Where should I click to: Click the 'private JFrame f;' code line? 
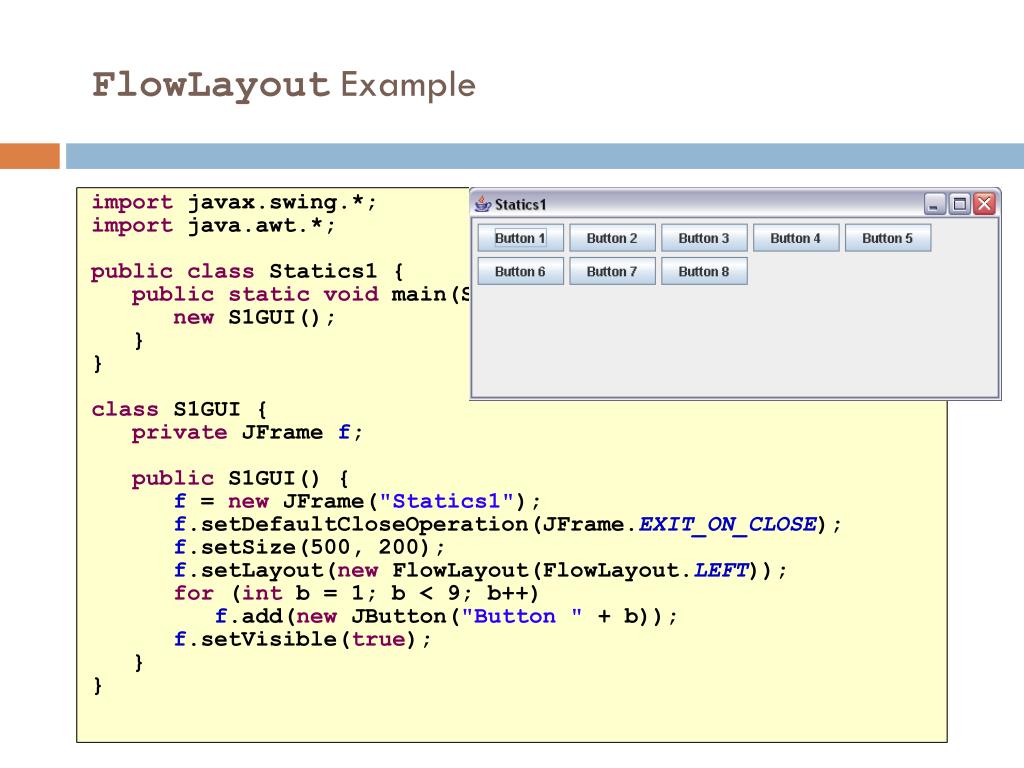(247, 432)
